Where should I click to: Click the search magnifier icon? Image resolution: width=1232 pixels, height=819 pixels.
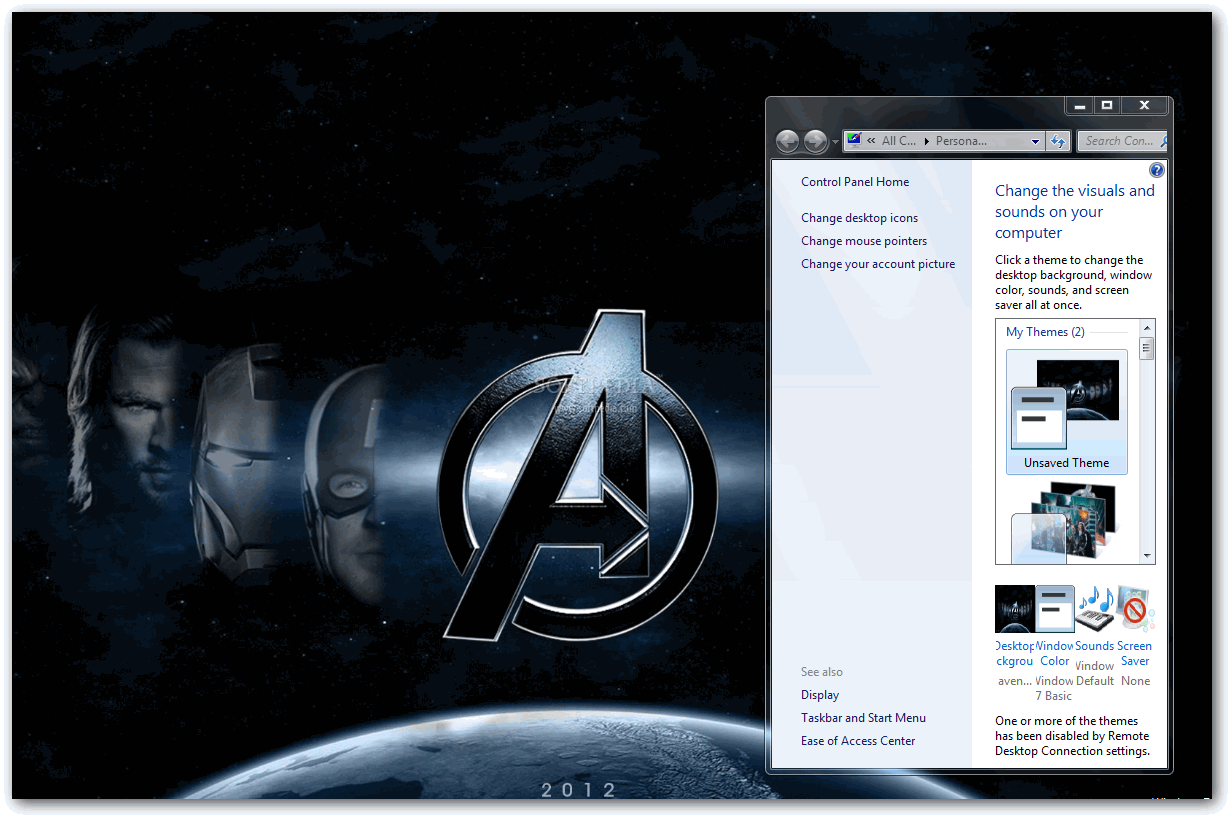(1164, 141)
